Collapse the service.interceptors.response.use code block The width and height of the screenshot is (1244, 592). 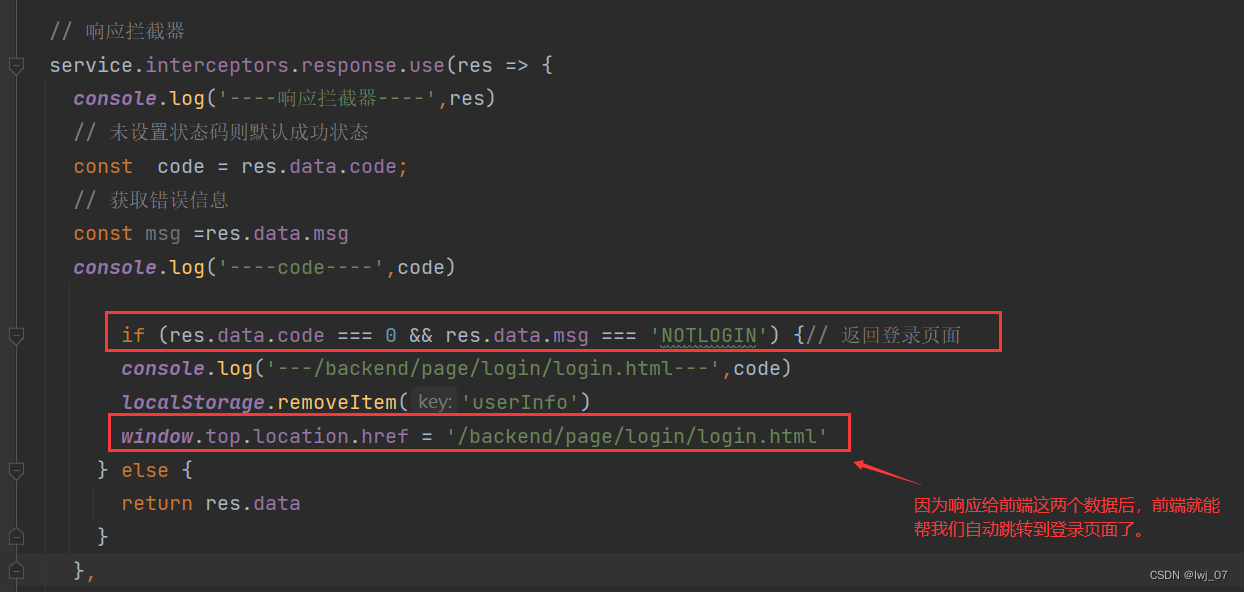[x=15, y=66]
